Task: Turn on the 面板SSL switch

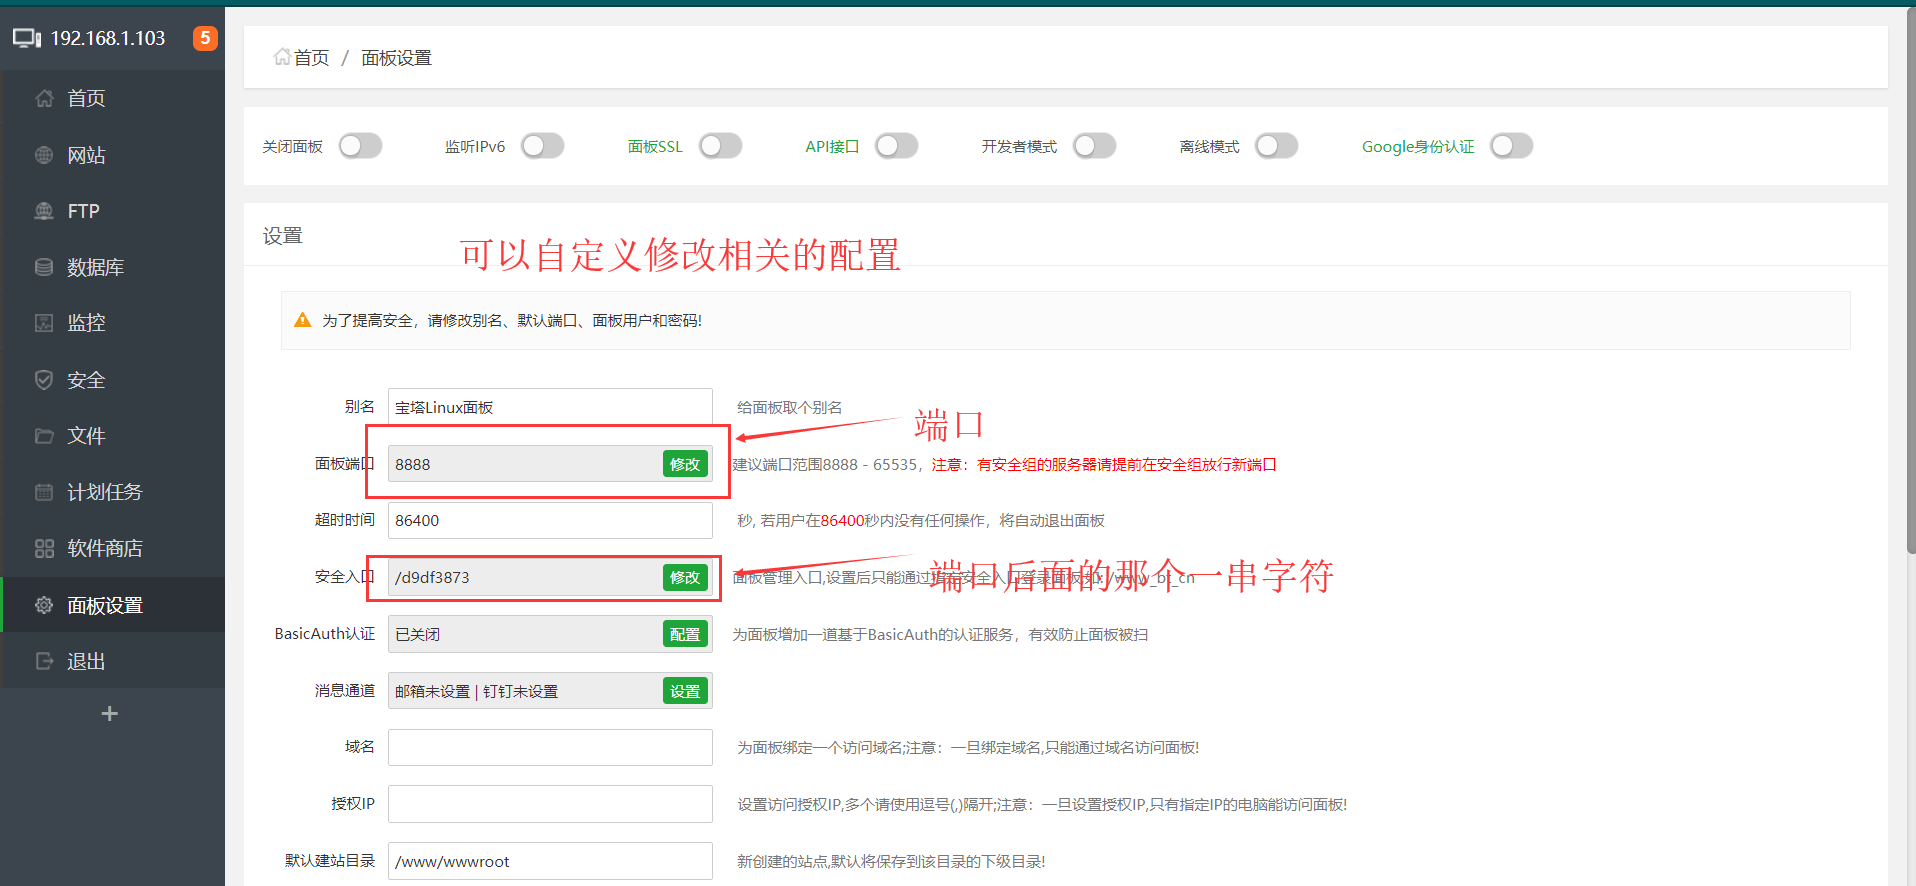Action: pos(720,146)
